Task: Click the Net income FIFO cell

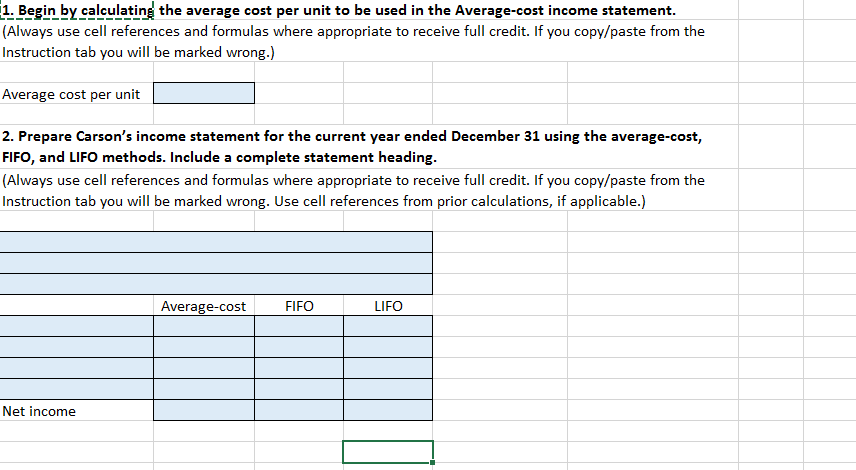Action: click(299, 410)
